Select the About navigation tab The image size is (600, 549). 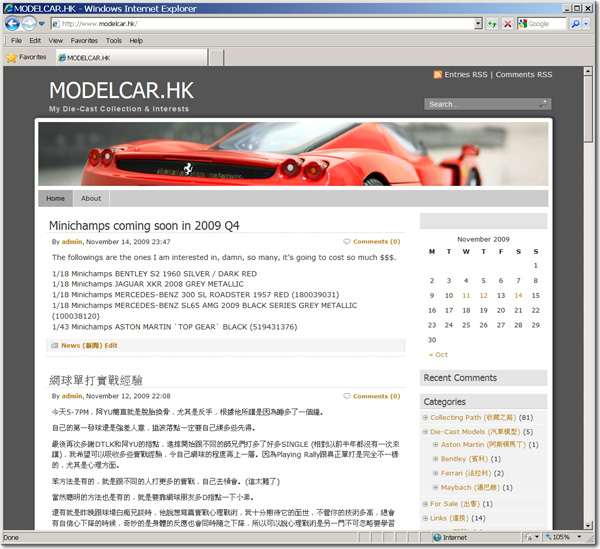click(x=91, y=199)
